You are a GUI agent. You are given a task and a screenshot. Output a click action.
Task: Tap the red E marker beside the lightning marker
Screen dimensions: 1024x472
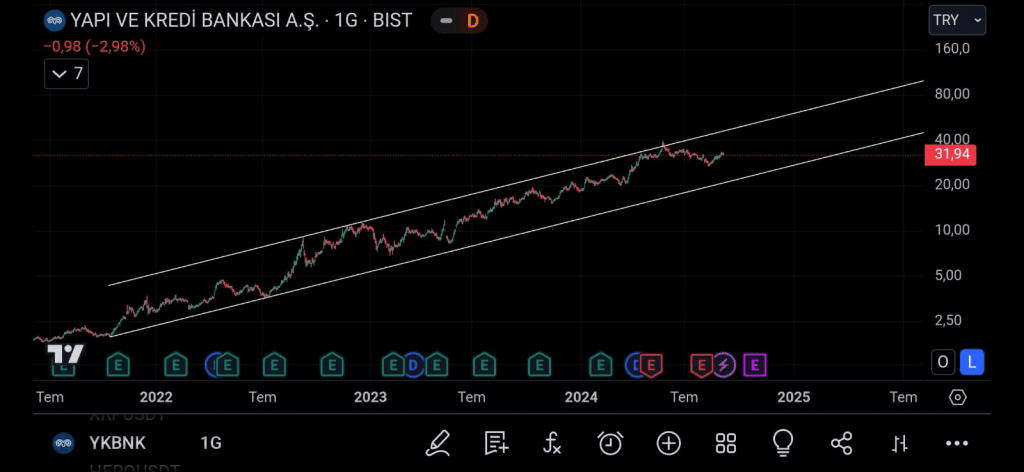click(701, 365)
